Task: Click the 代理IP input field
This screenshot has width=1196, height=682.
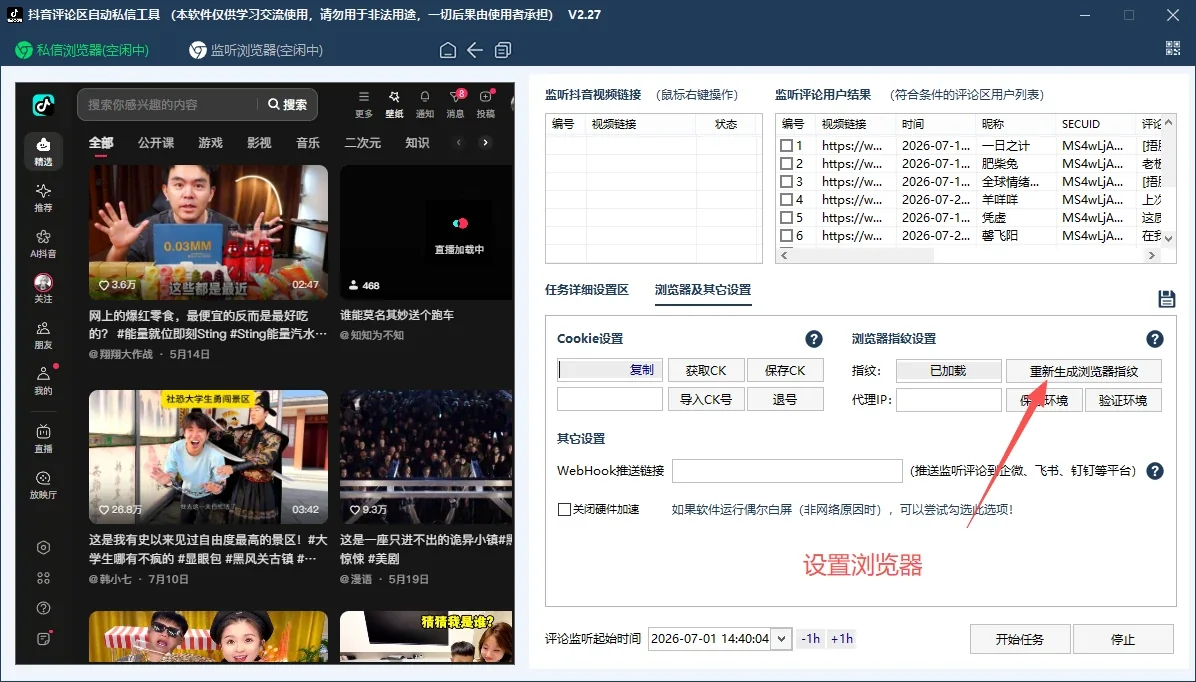Action: pos(948,400)
